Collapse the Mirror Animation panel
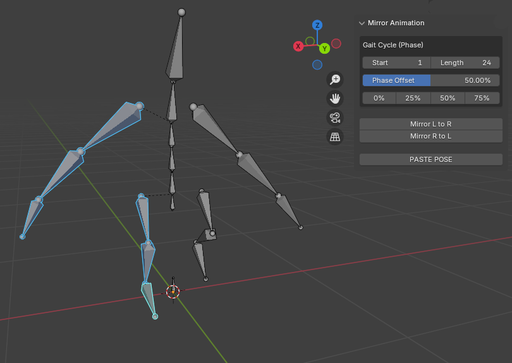Image resolution: width=512 pixels, height=363 pixels. pos(362,23)
